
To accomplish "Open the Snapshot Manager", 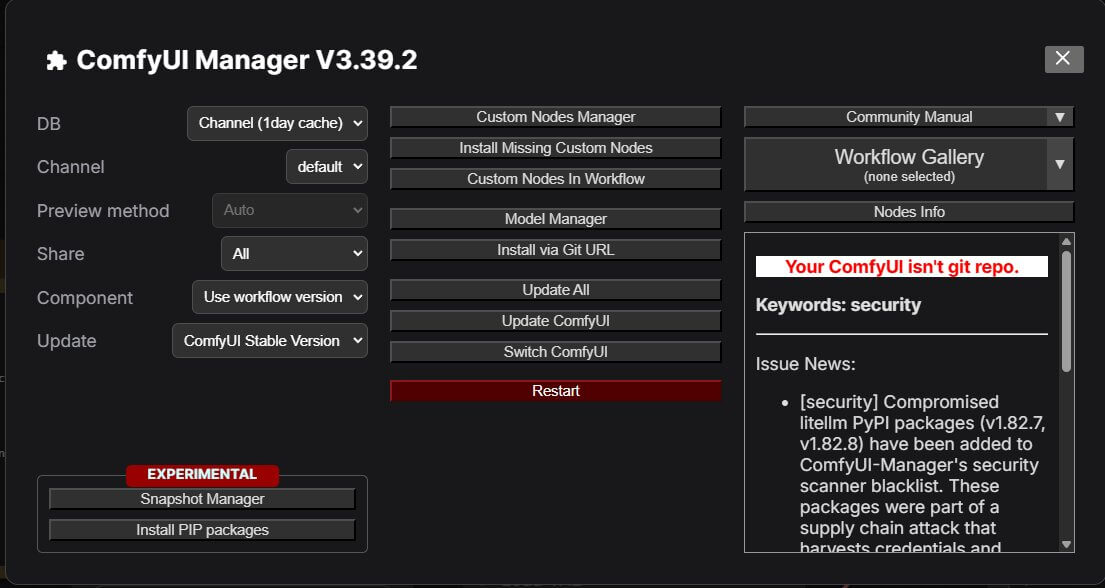I will coord(202,499).
